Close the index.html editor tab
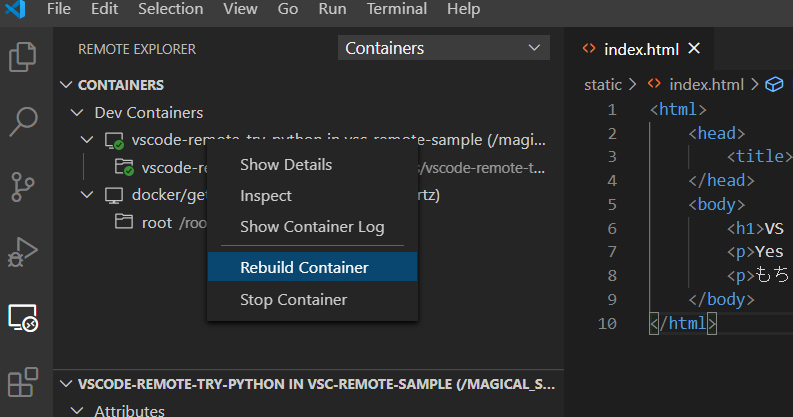 coord(694,49)
